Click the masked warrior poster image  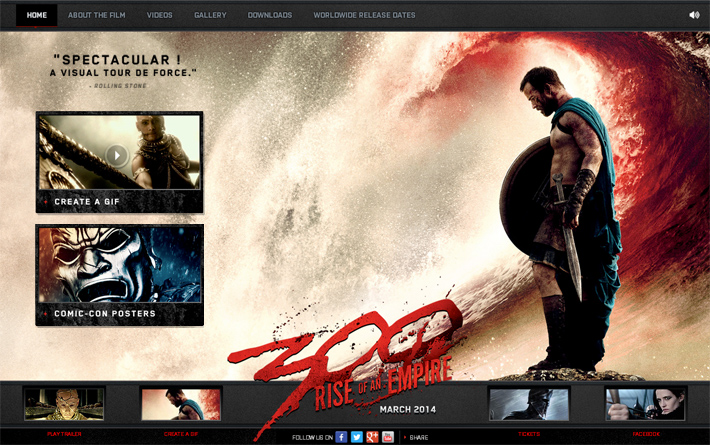click(x=120, y=265)
